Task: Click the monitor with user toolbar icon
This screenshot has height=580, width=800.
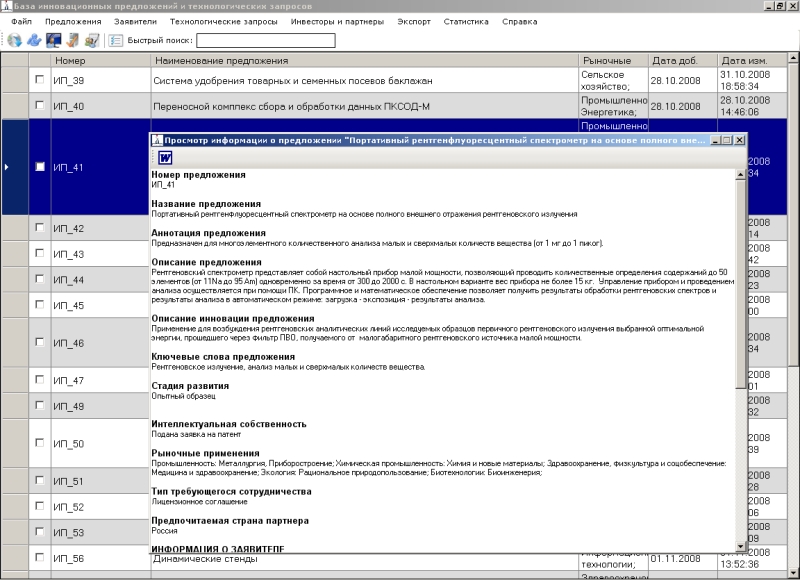Action: click(x=53, y=40)
